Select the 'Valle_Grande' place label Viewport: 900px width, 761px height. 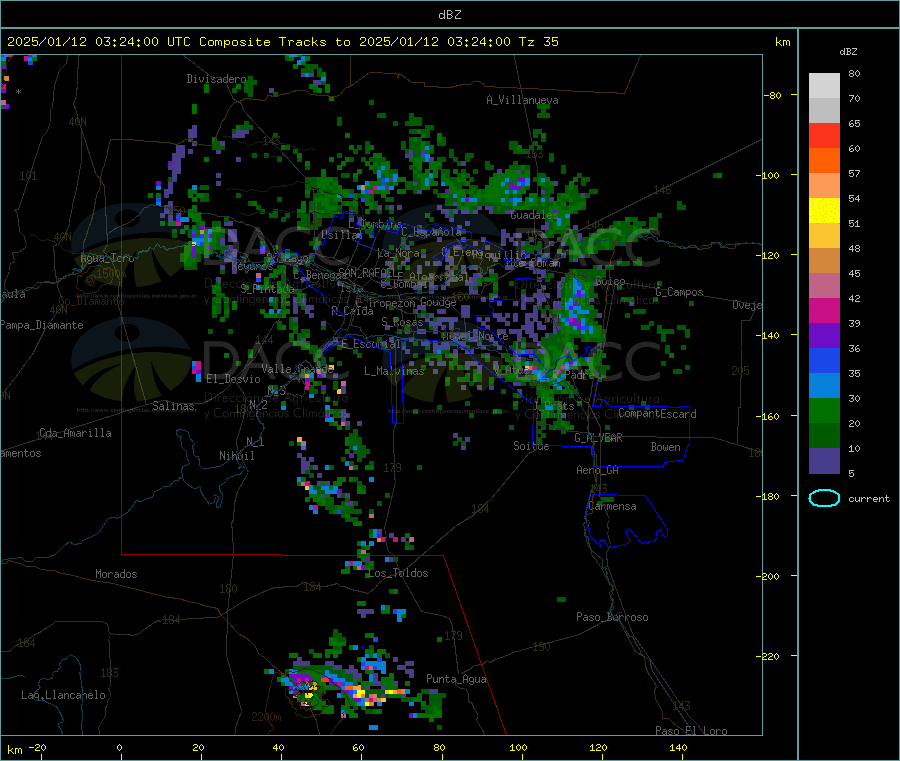pos(297,368)
